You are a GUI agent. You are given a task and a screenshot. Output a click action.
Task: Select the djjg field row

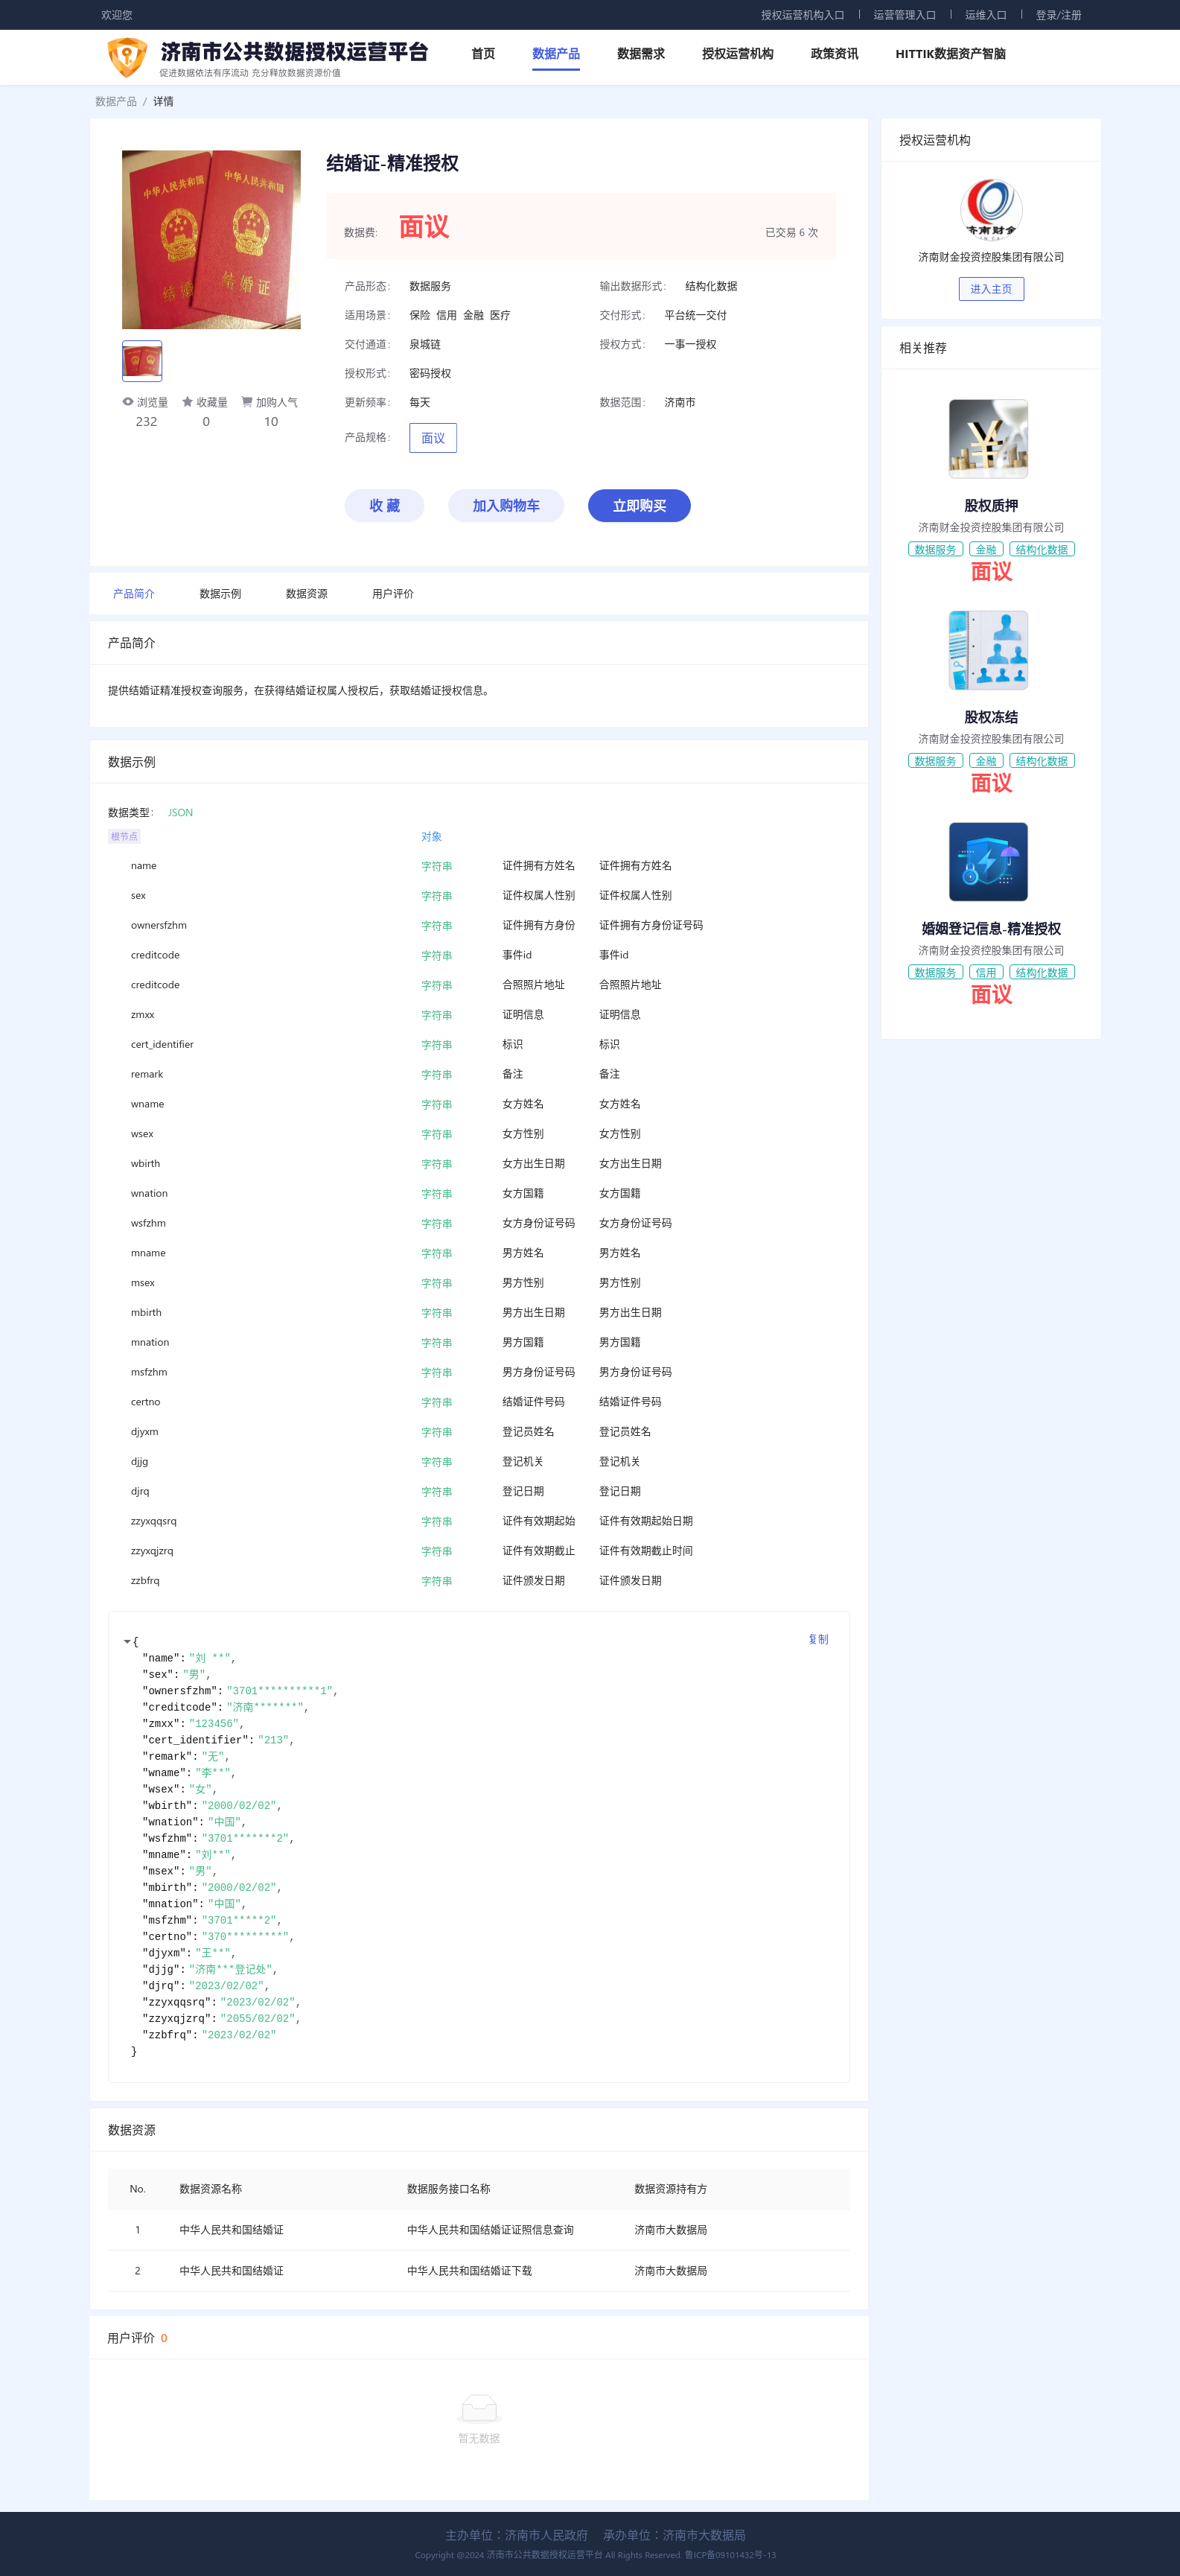[479, 1462]
